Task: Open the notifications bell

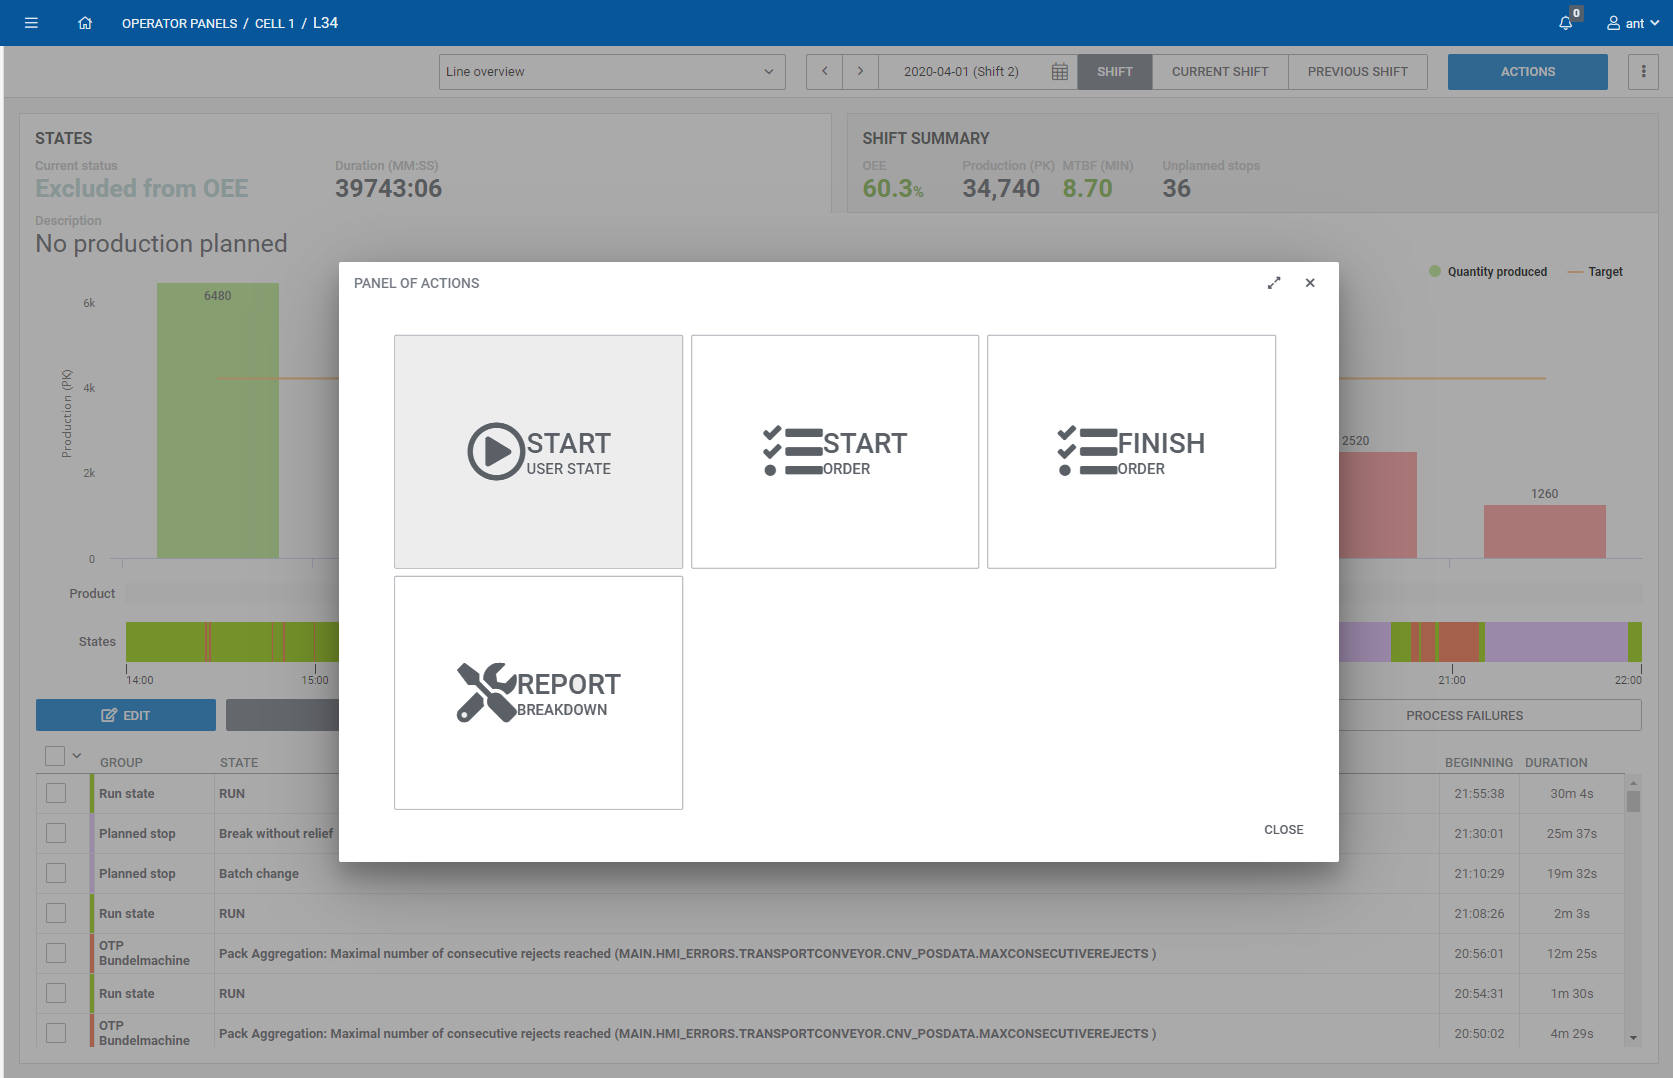Action: (1566, 22)
